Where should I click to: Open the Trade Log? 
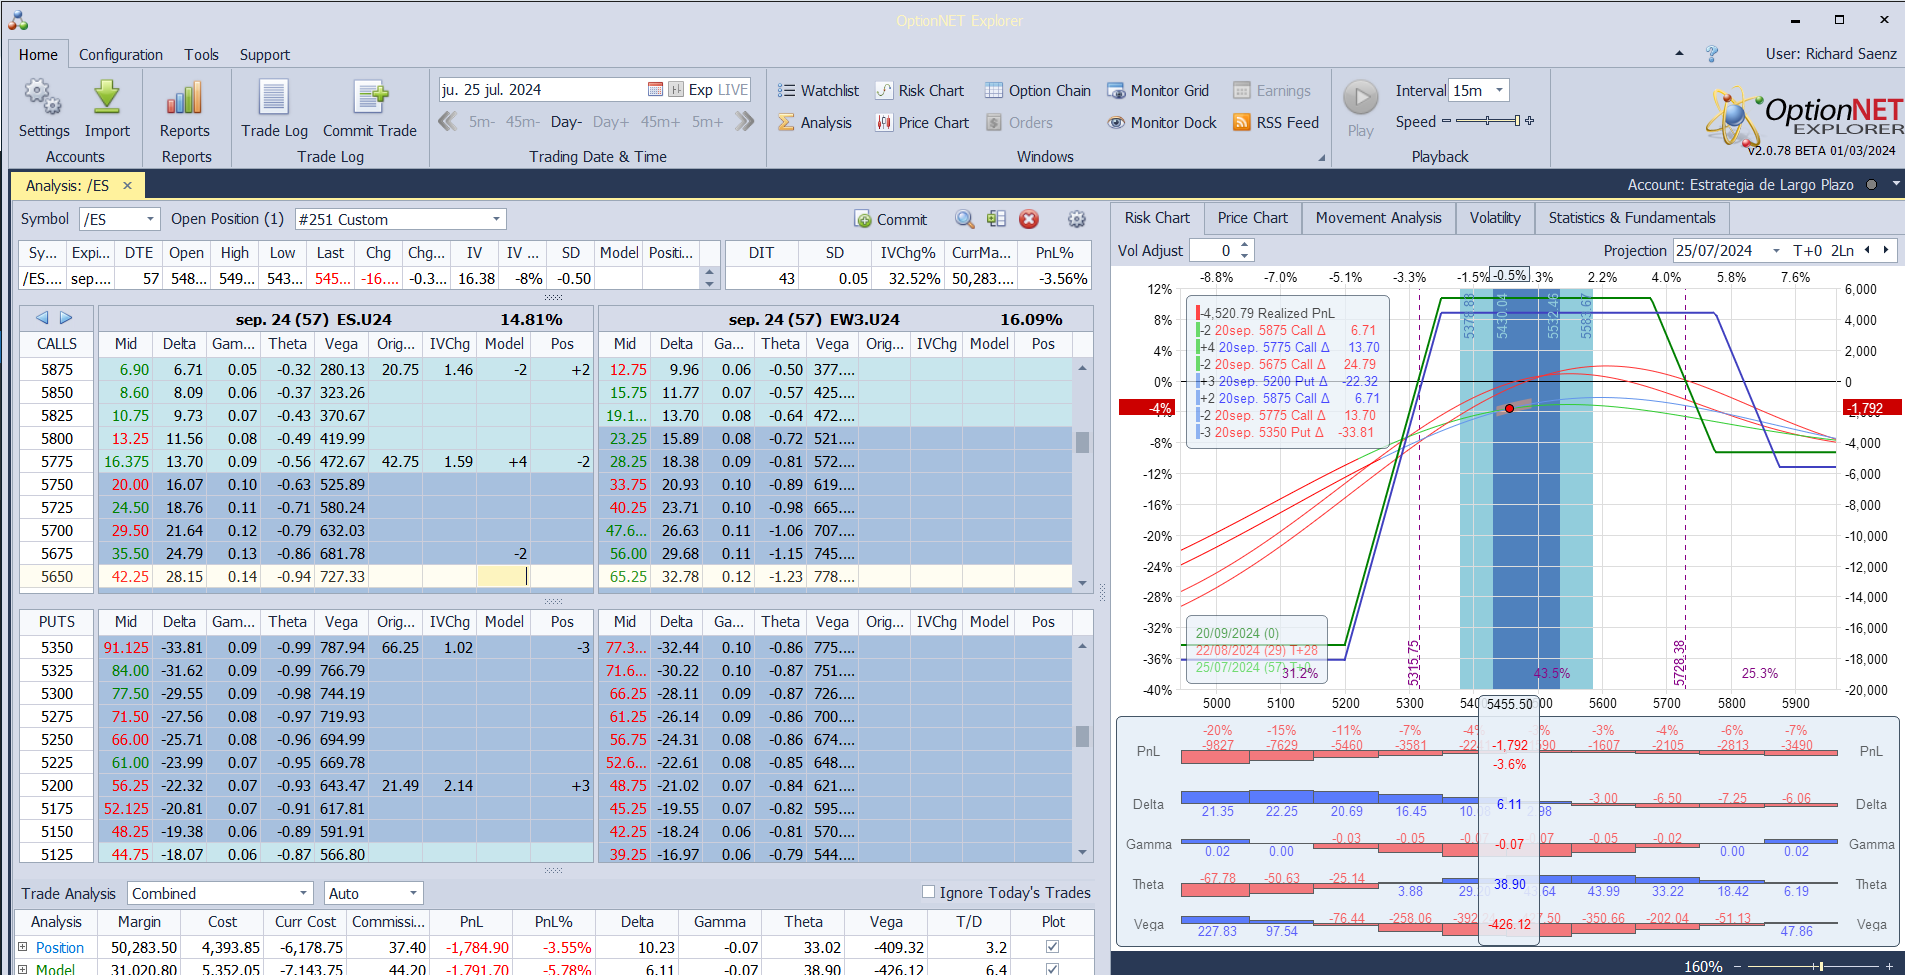274,98
